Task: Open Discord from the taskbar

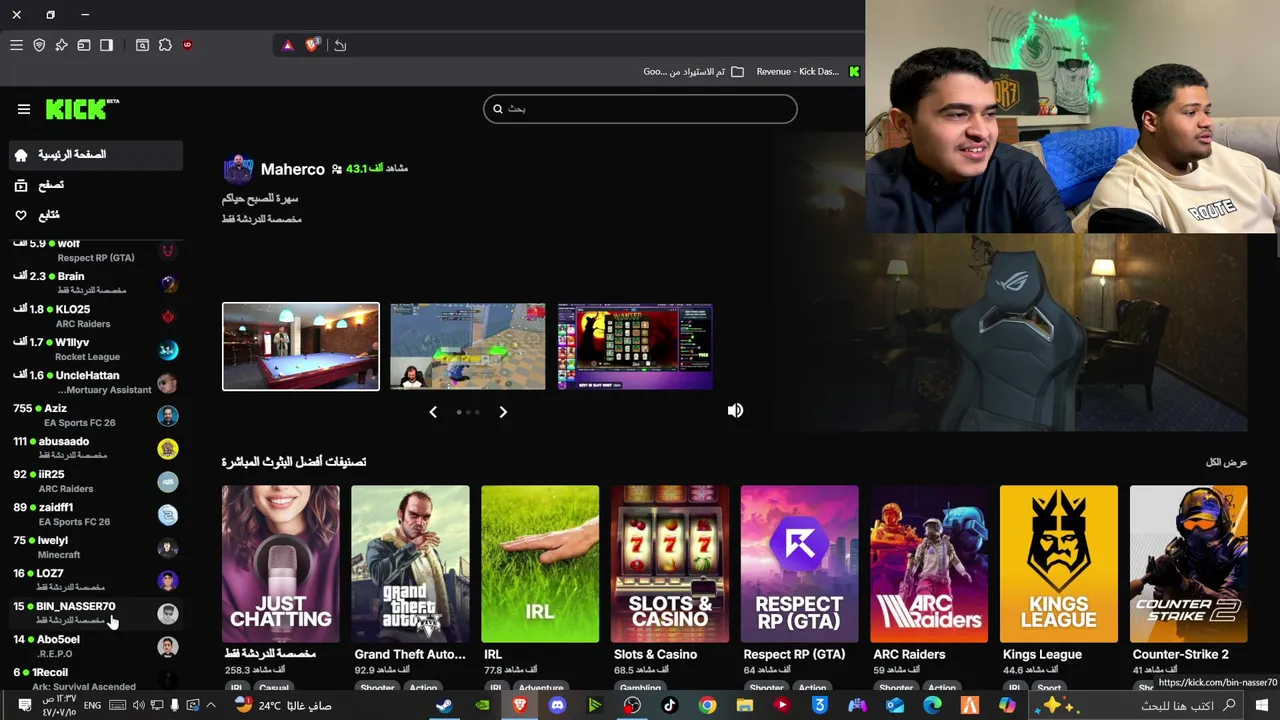Action: (557, 705)
